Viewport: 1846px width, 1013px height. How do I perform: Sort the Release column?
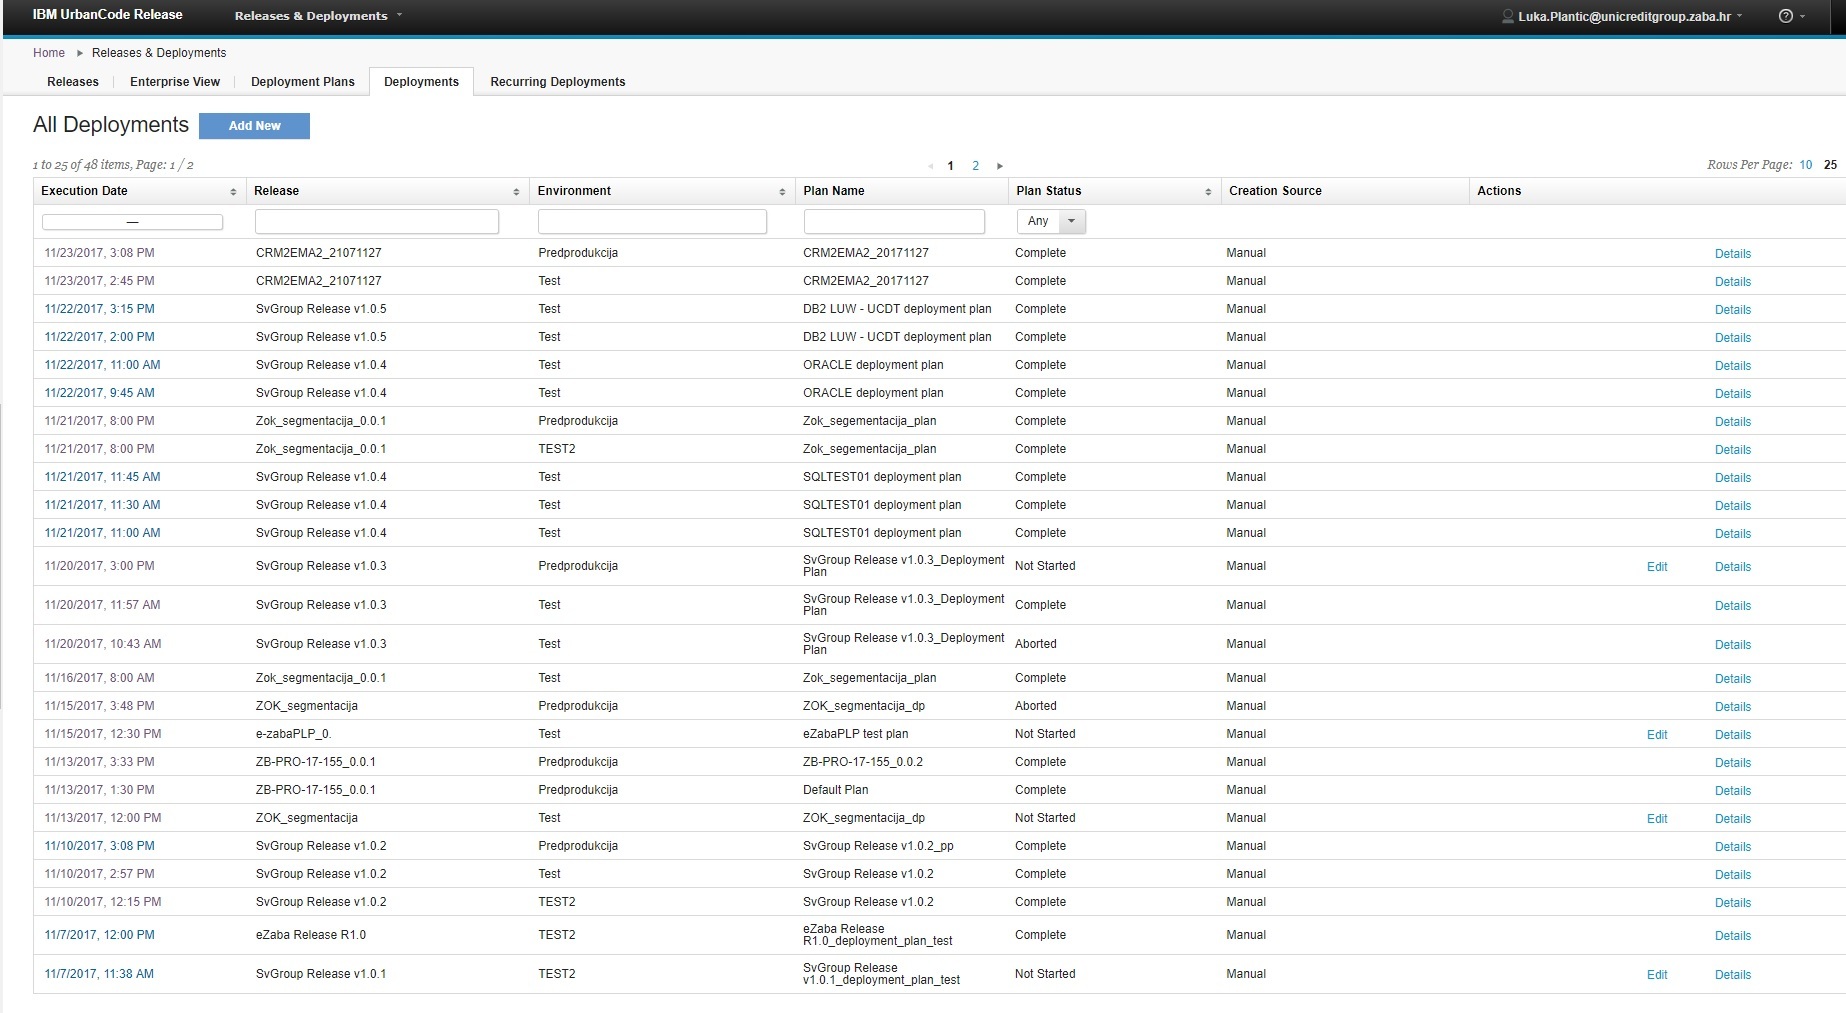[x=516, y=192]
